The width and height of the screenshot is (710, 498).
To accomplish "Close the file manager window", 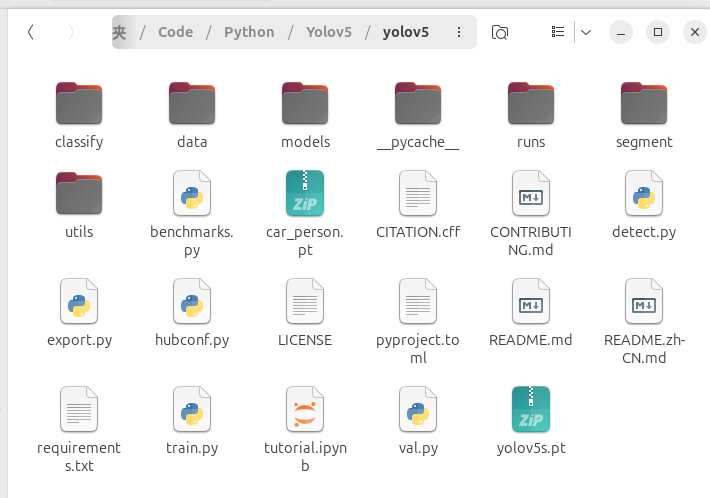I will coord(695,32).
